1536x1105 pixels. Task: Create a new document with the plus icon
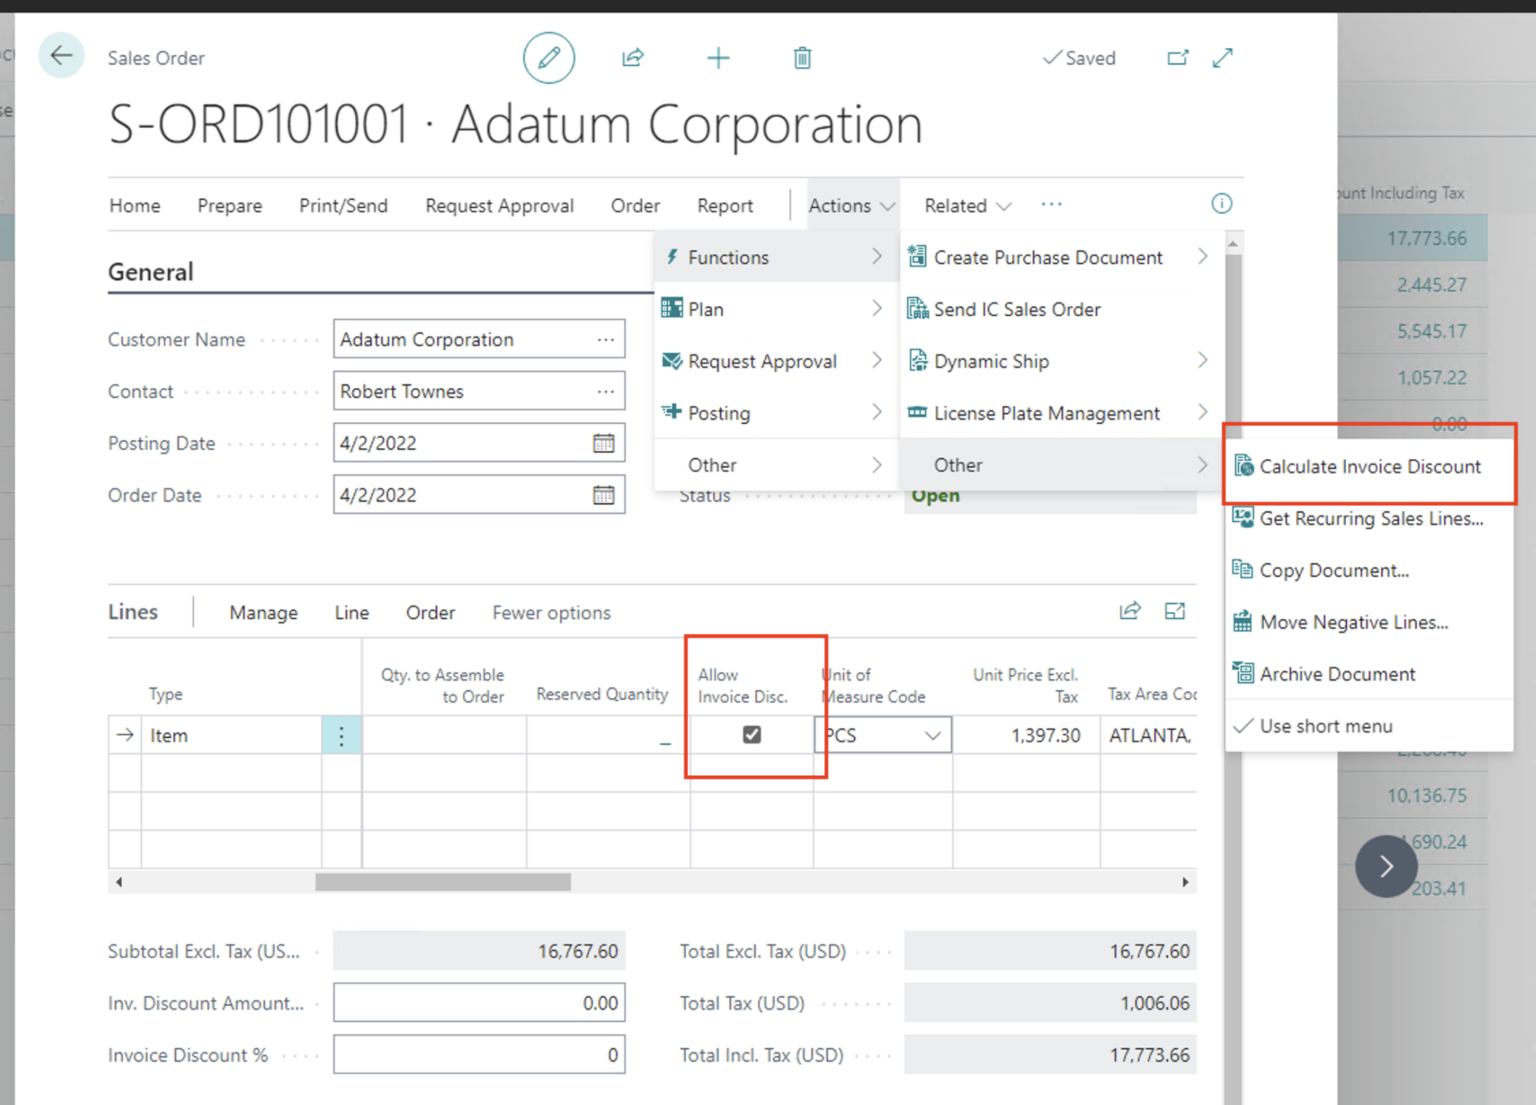coord(718,57)
